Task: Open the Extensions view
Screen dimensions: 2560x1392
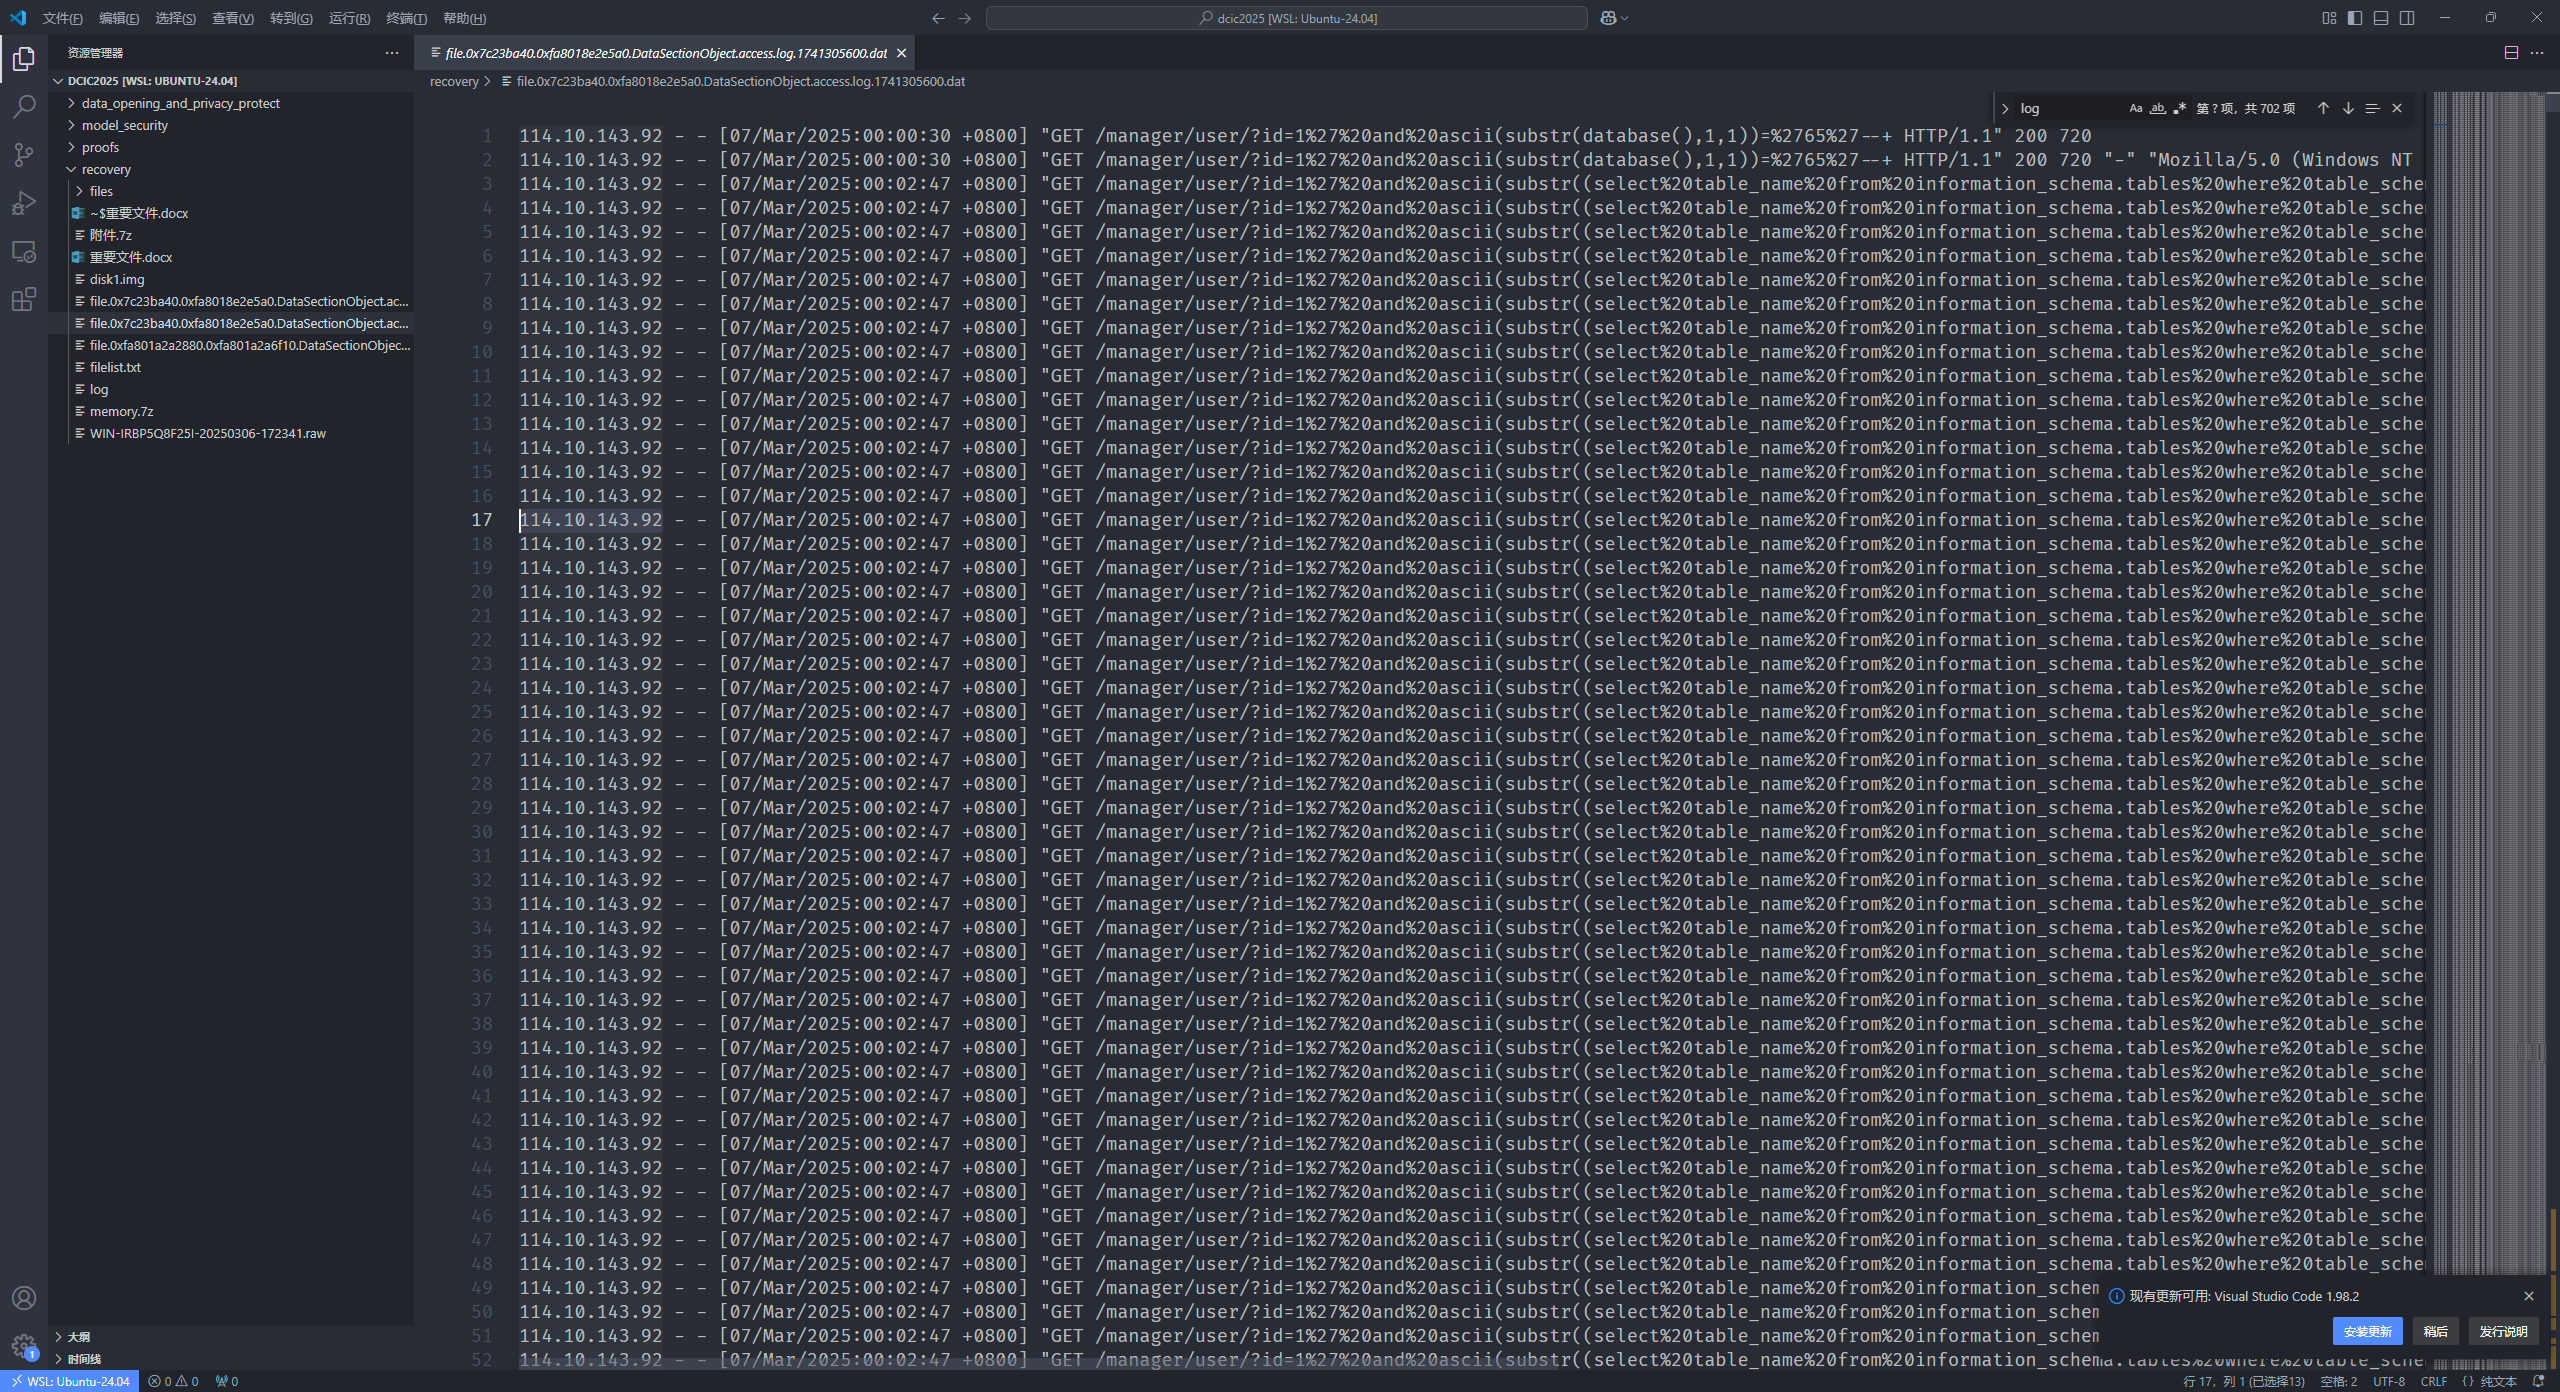Action: pos(24,299)
